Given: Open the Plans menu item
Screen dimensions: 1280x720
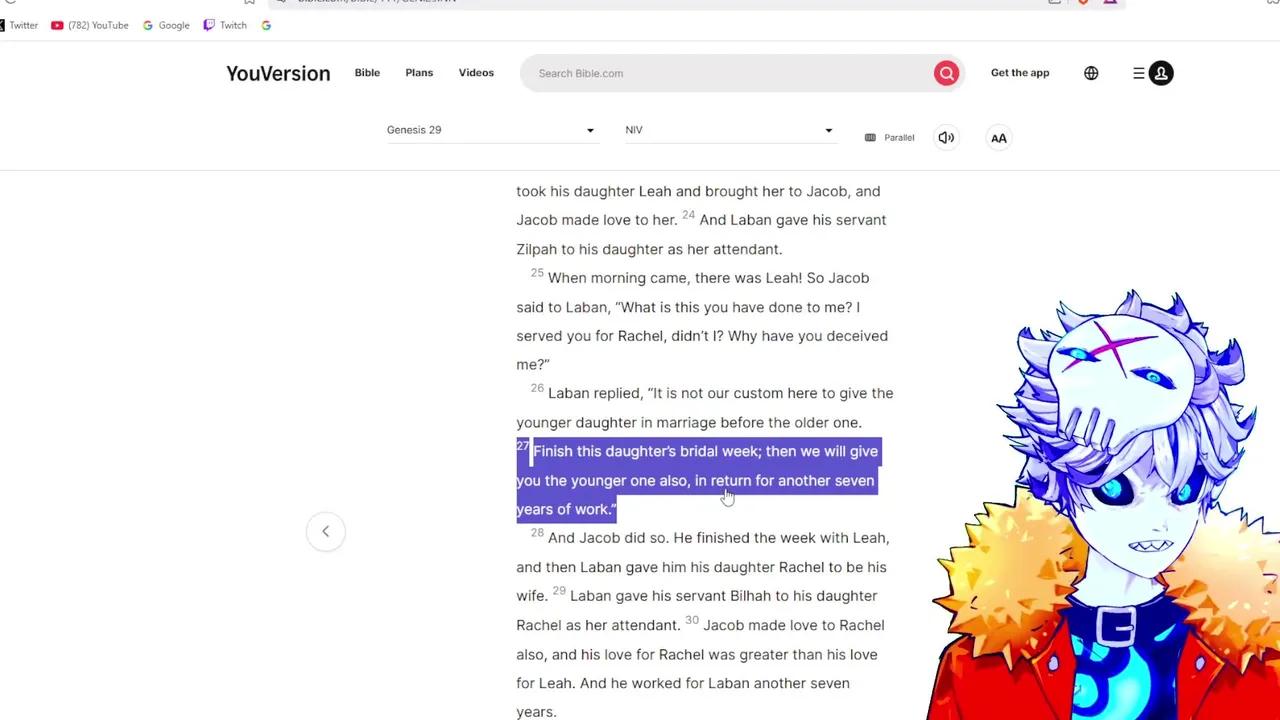Looking at the screenshot, I should pos(419,73).
